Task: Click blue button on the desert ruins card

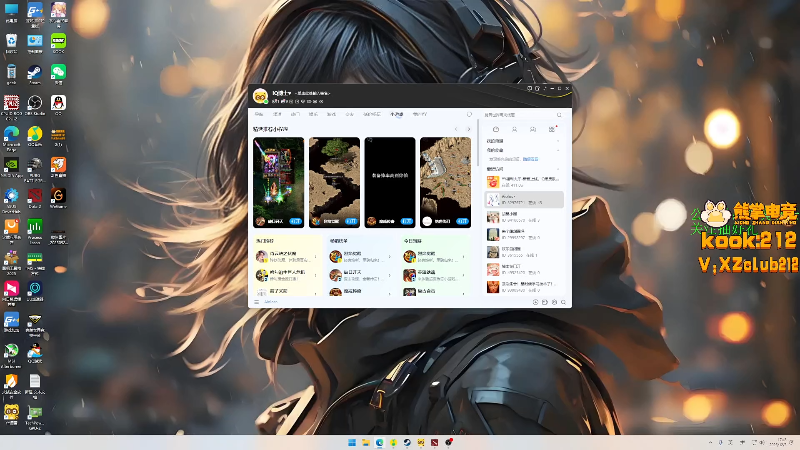Action: tap(462, 221)
